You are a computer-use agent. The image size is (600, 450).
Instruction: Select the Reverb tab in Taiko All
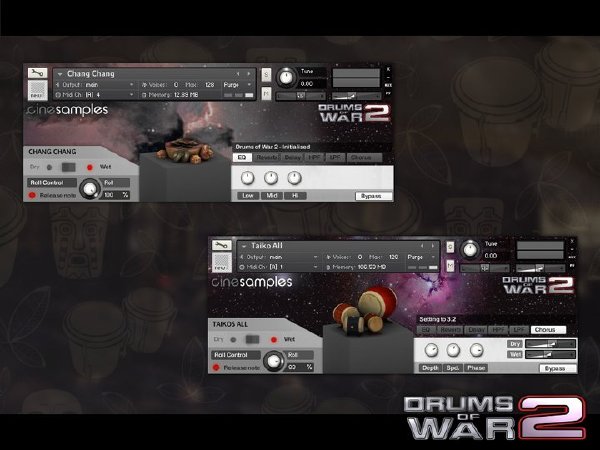[450, 329]
